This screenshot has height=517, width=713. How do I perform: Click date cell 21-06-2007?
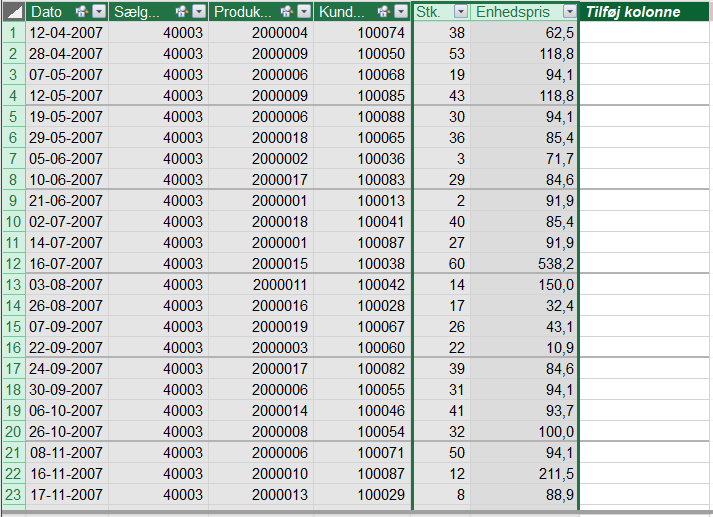pyautogui.click(x=67, y=201)
